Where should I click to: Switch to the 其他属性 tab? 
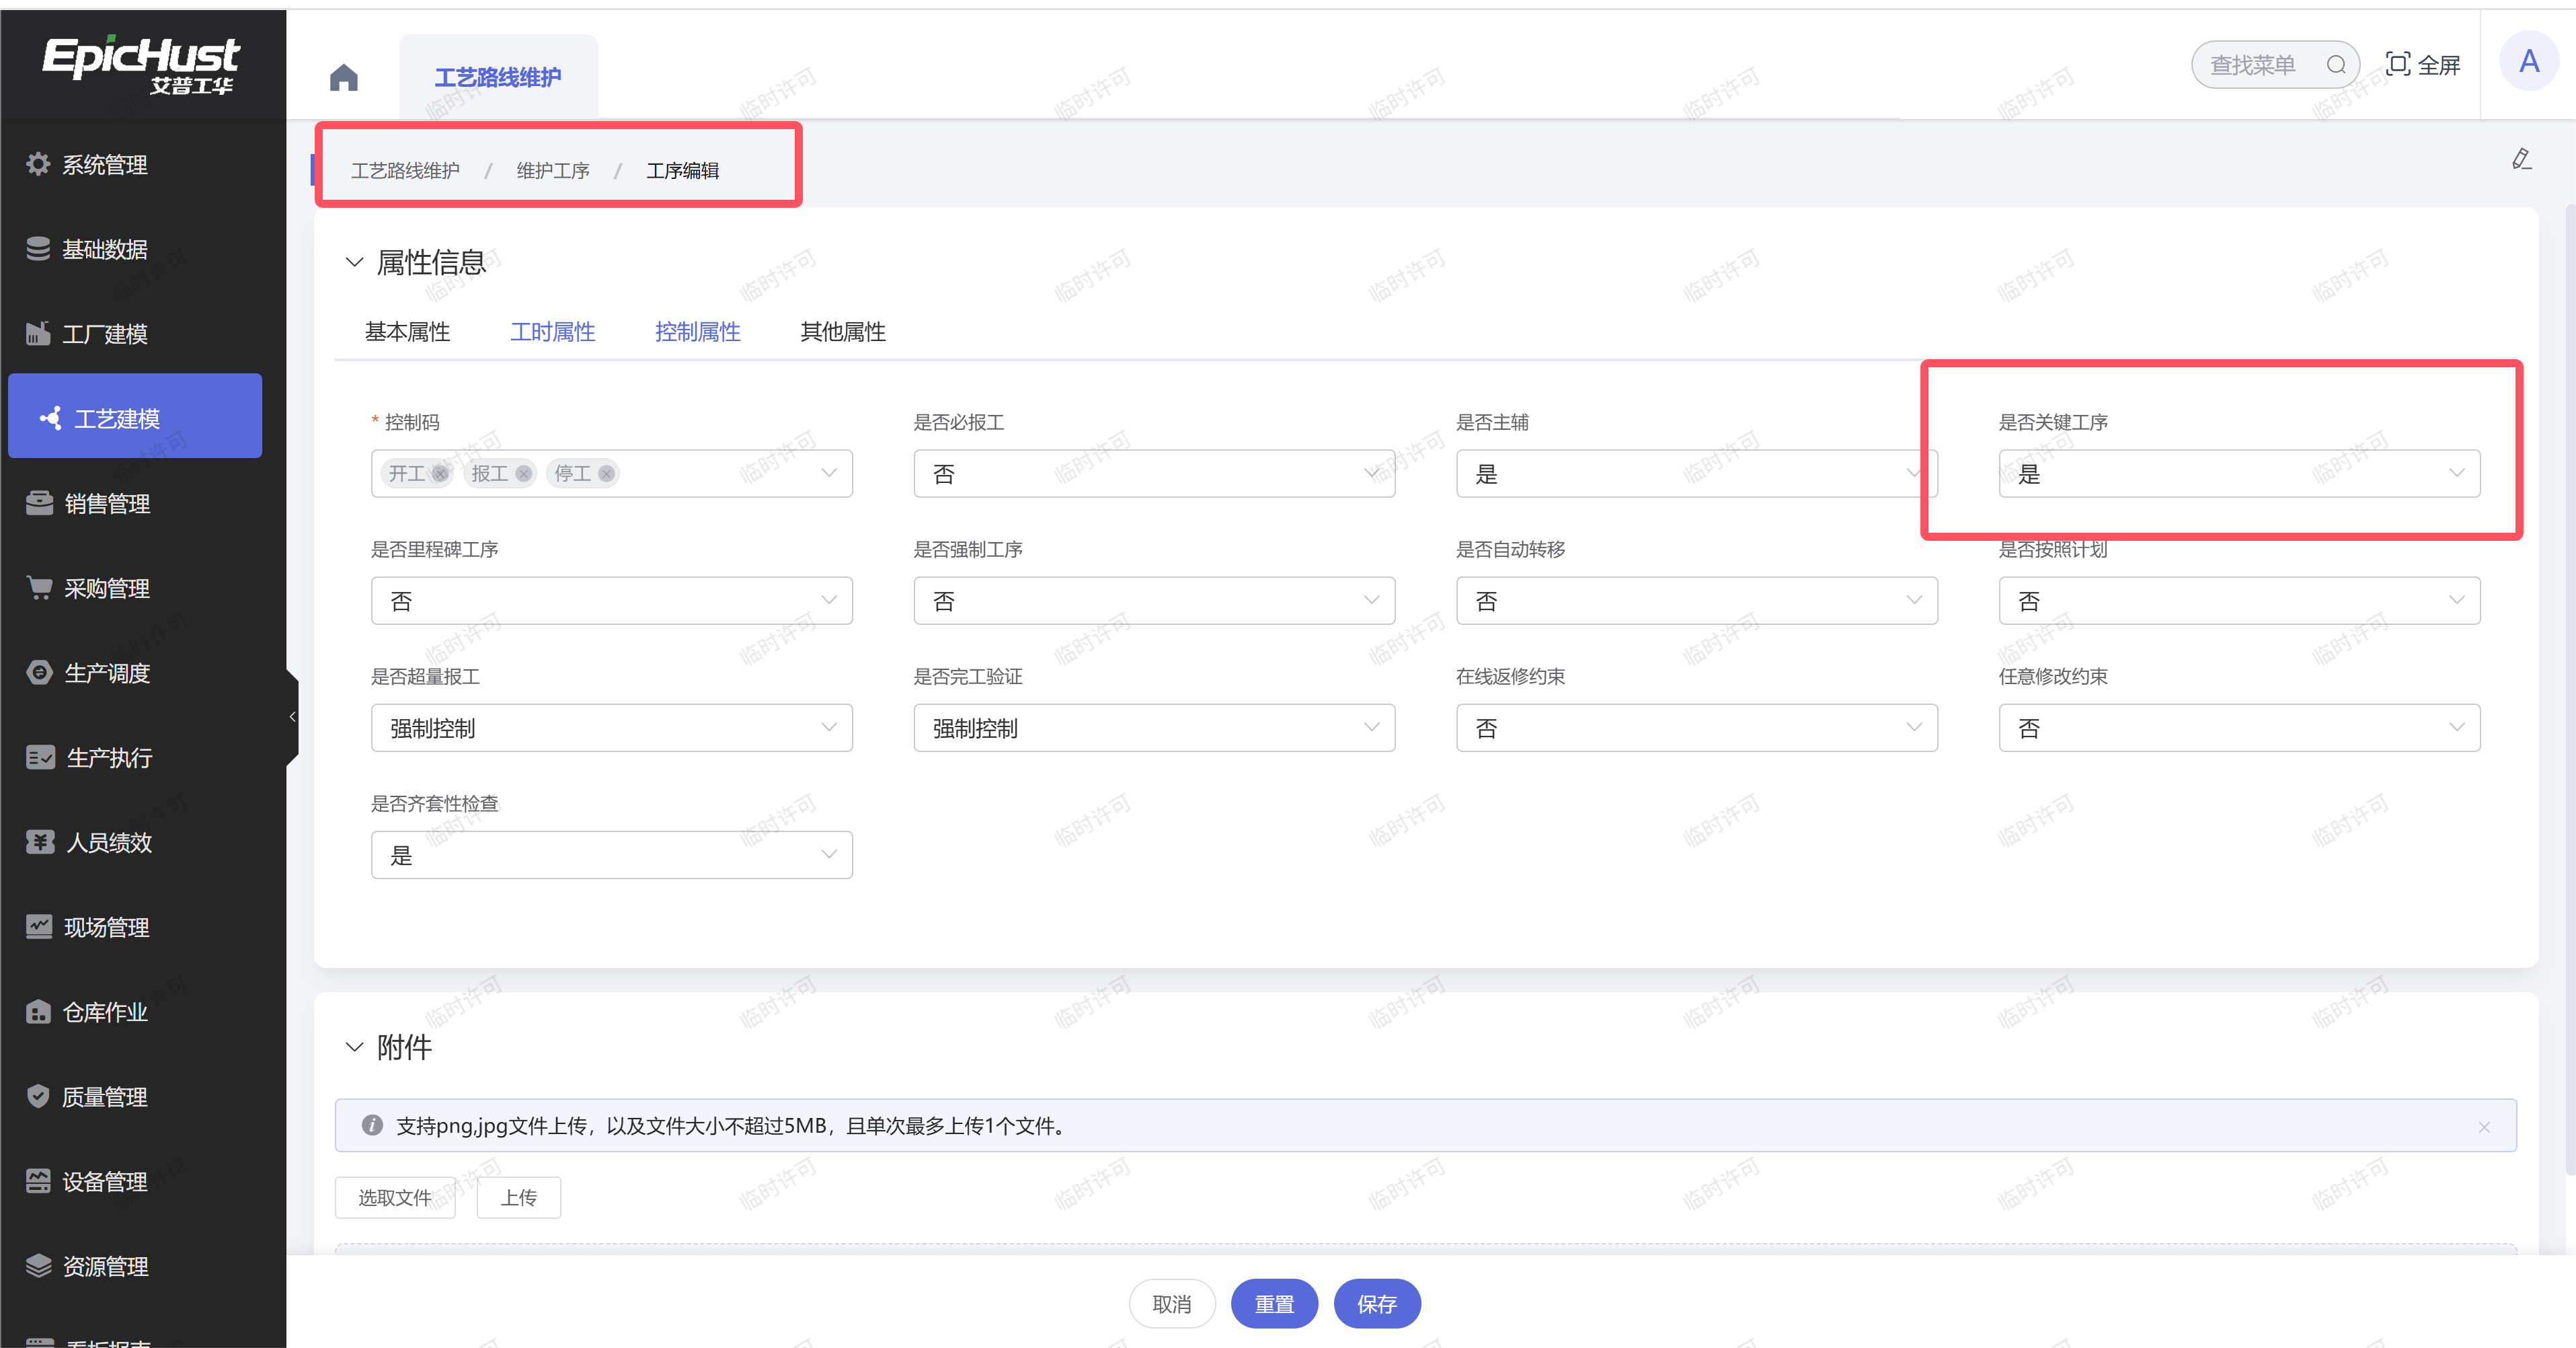[842, 332]
